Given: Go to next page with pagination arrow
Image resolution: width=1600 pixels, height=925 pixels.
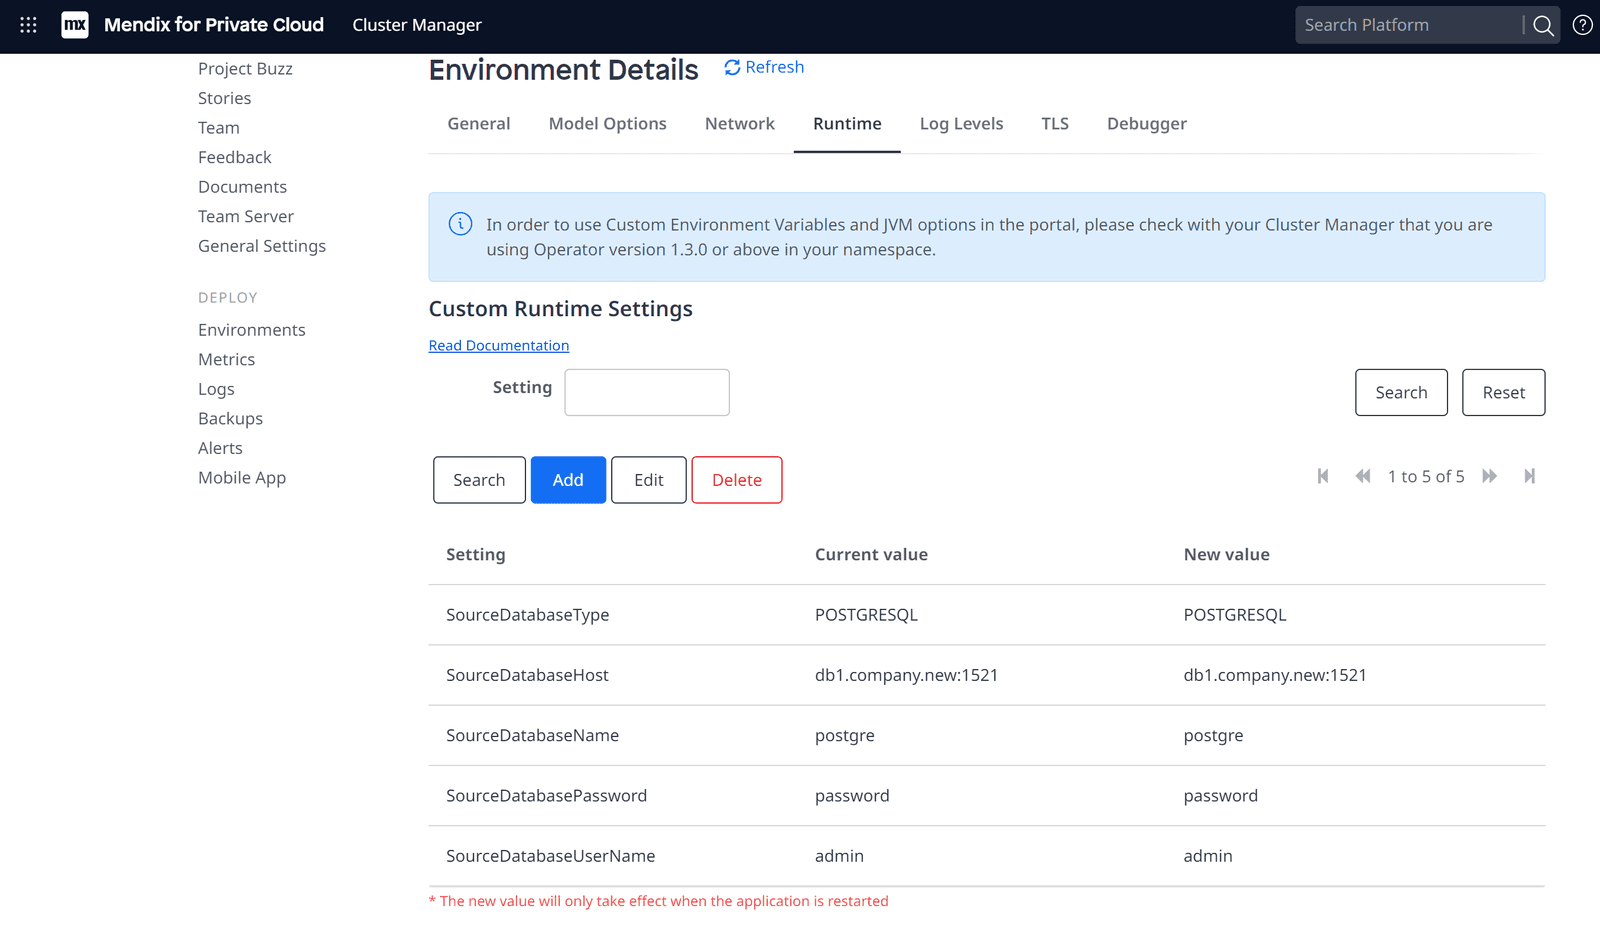Looking at the screenshot, I should (1490, 476).
